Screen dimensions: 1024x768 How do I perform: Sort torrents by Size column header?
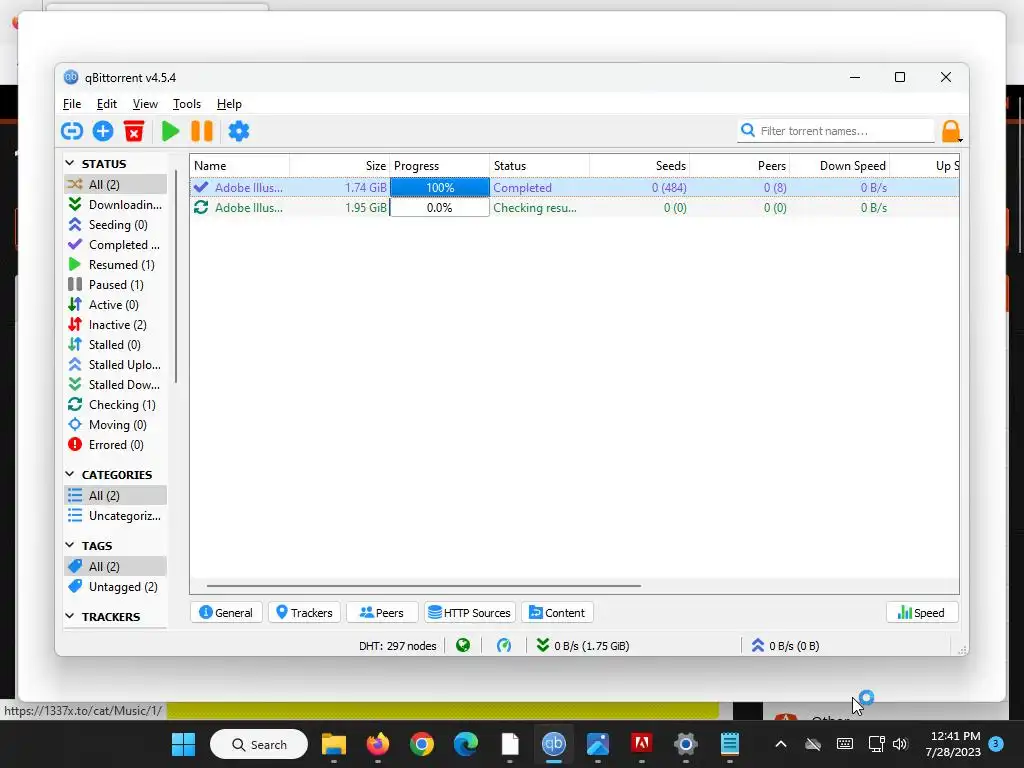pyautogui.click(x=340, y=166)
